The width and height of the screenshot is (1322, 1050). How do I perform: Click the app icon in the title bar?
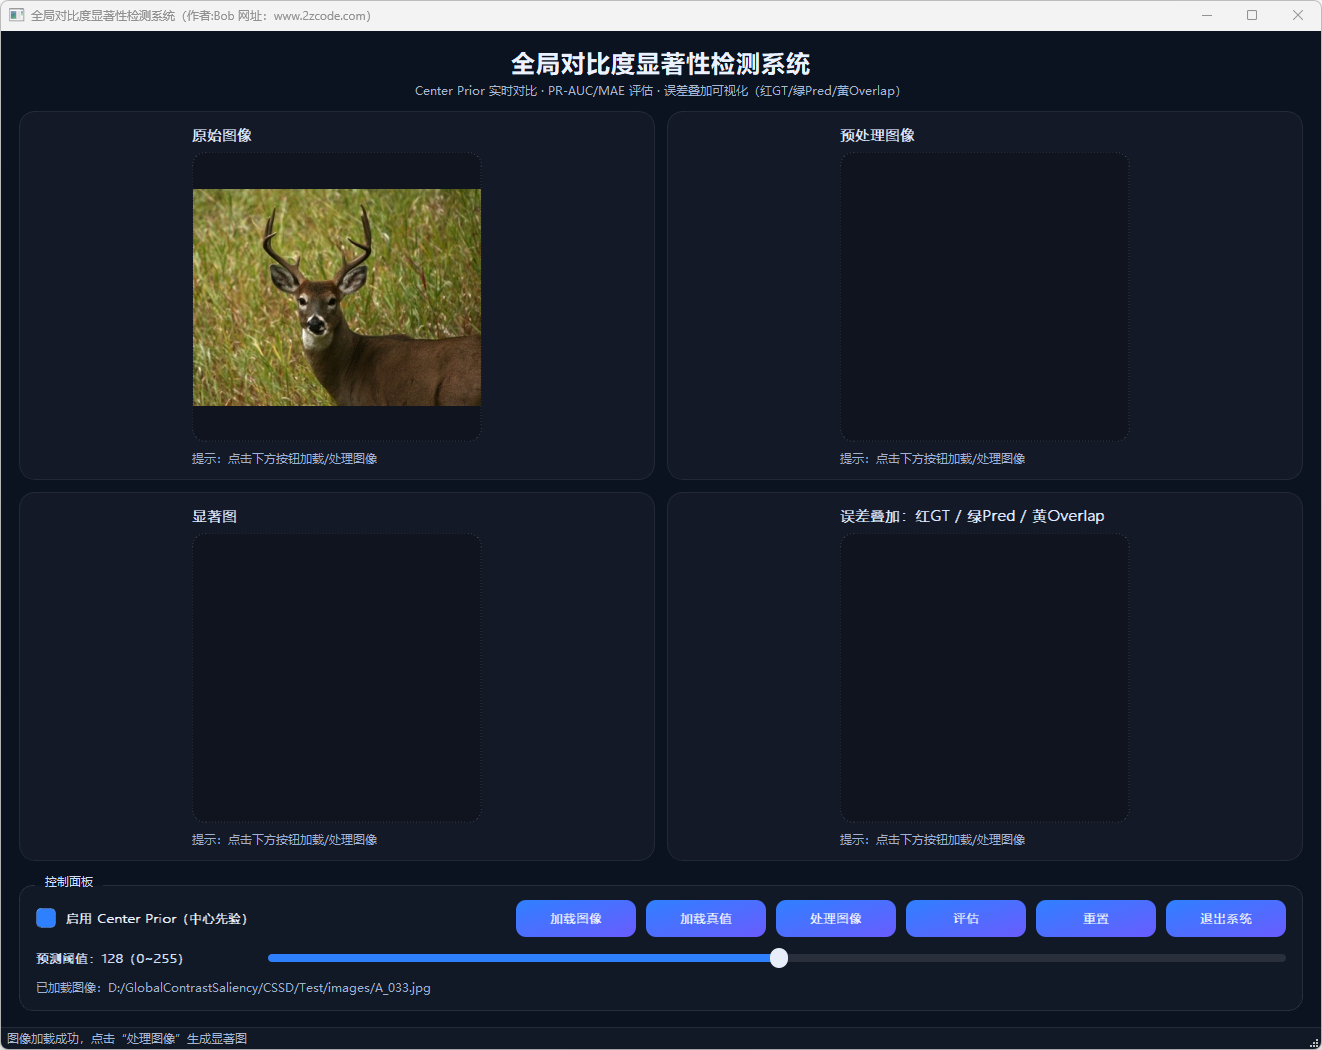pyautogui.click(x=16, y=15)
